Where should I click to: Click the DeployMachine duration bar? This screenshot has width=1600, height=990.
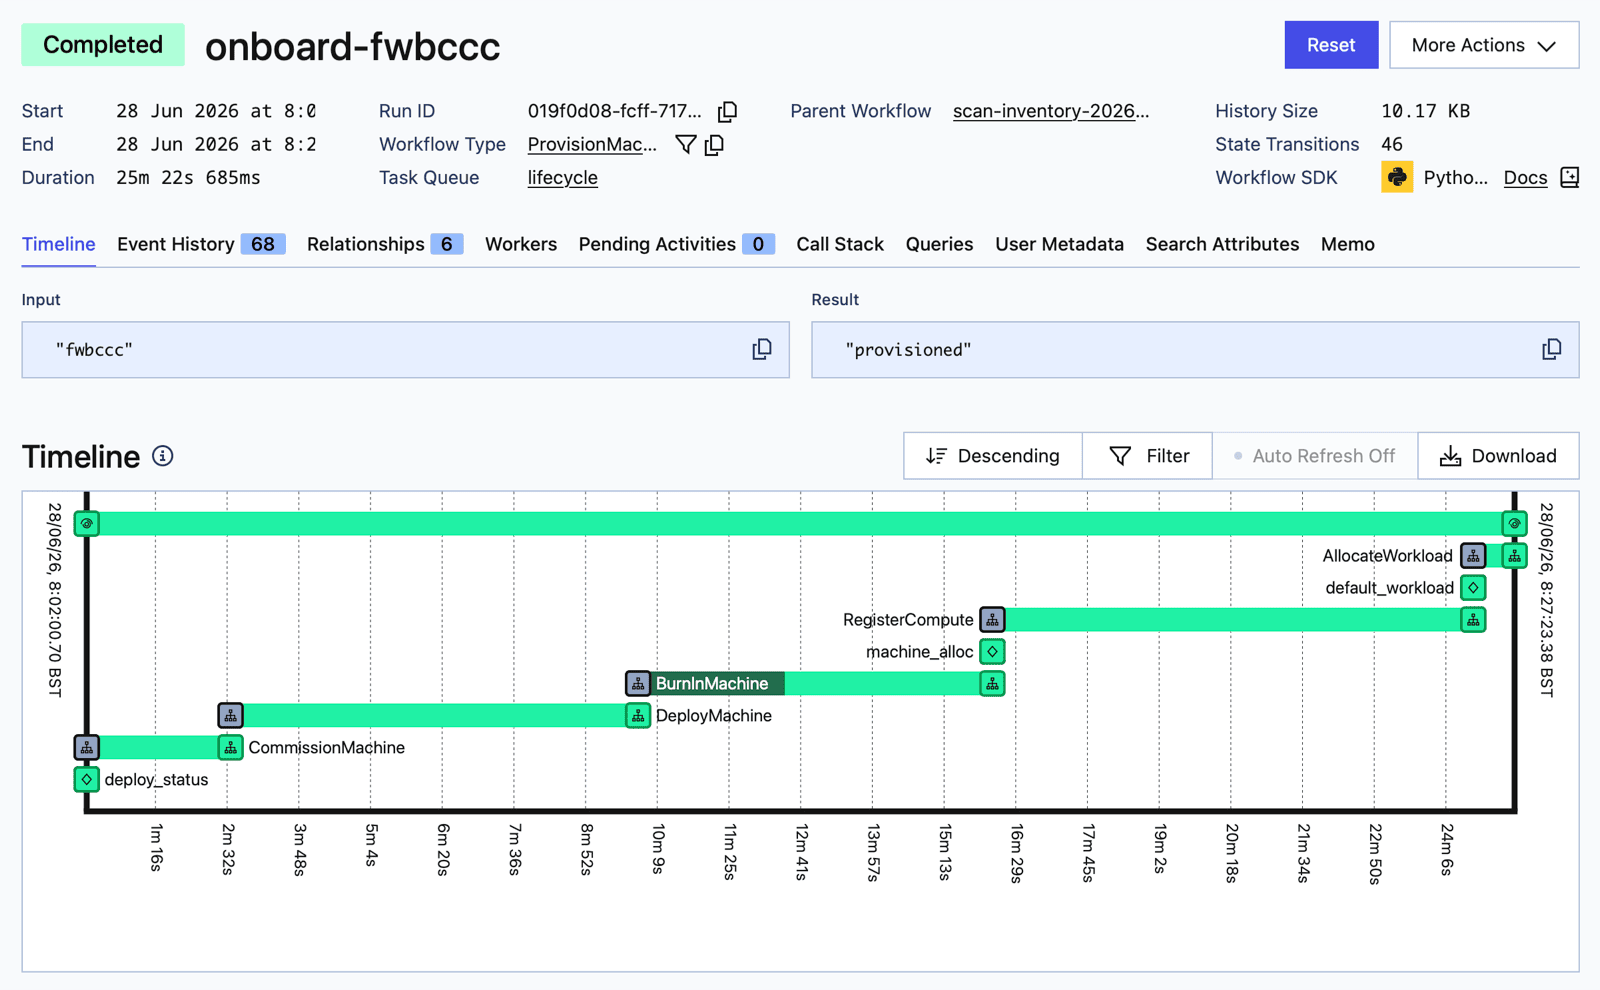pyautogui.click(x=434, y=715)
